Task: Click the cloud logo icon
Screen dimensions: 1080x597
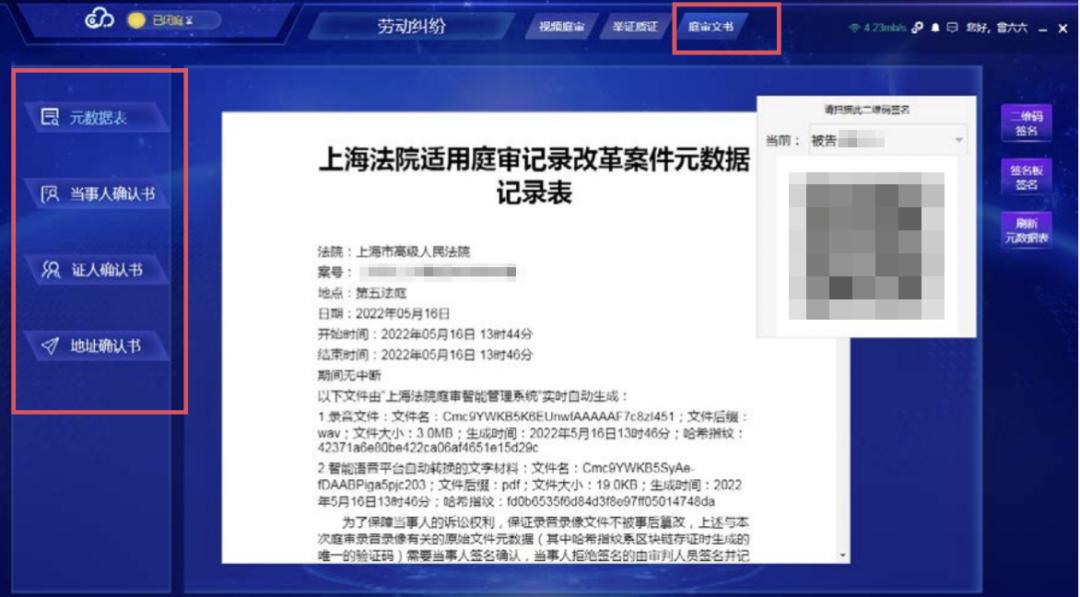Action: pyautogui.click(x=99, y=20)
